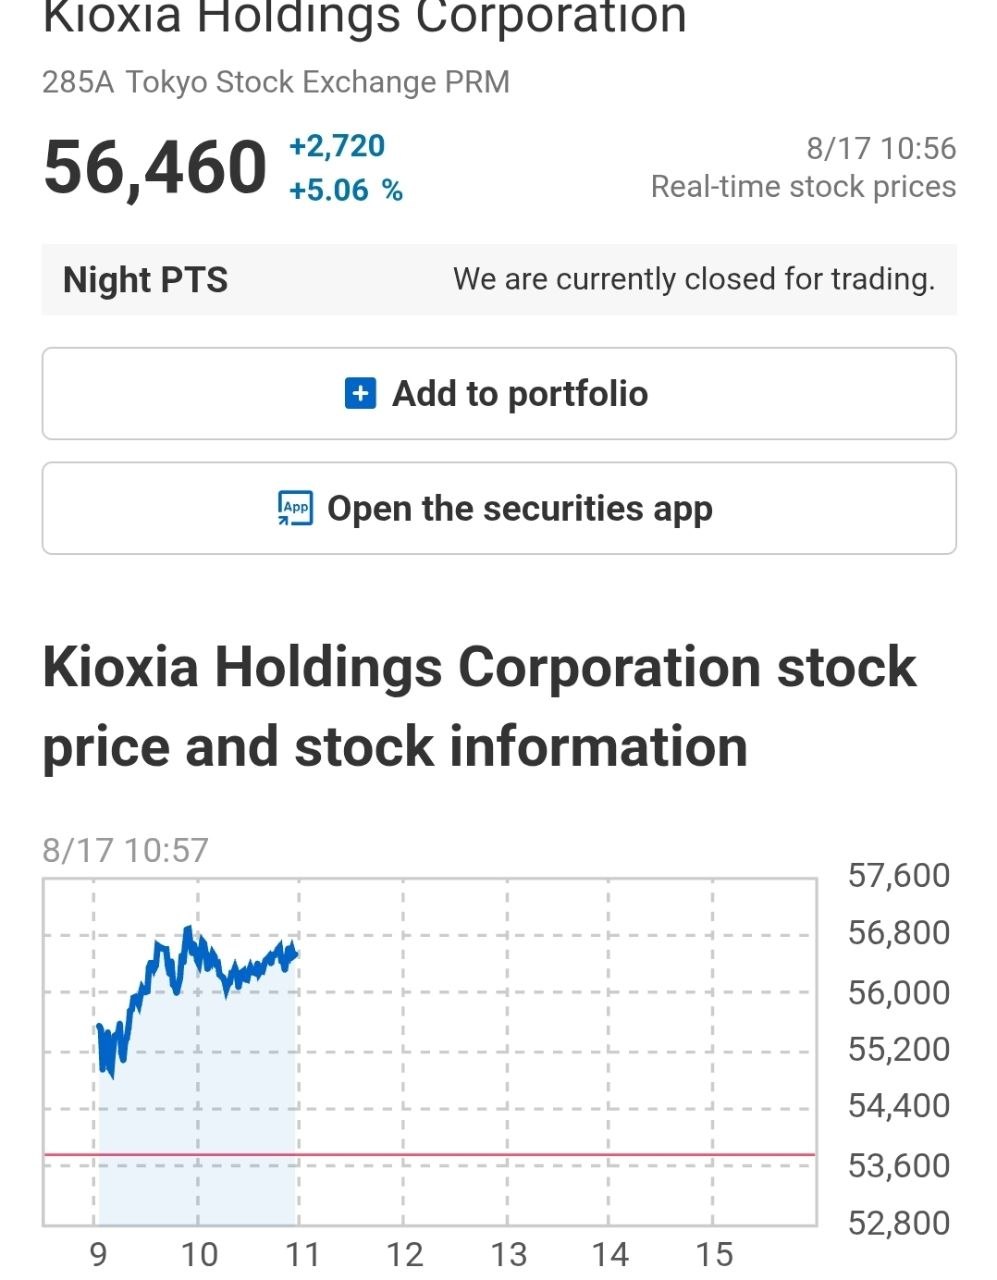Click the +2,720 price change value
Image resolution: width=997 pixels, height=1280 pixels.
337,146
